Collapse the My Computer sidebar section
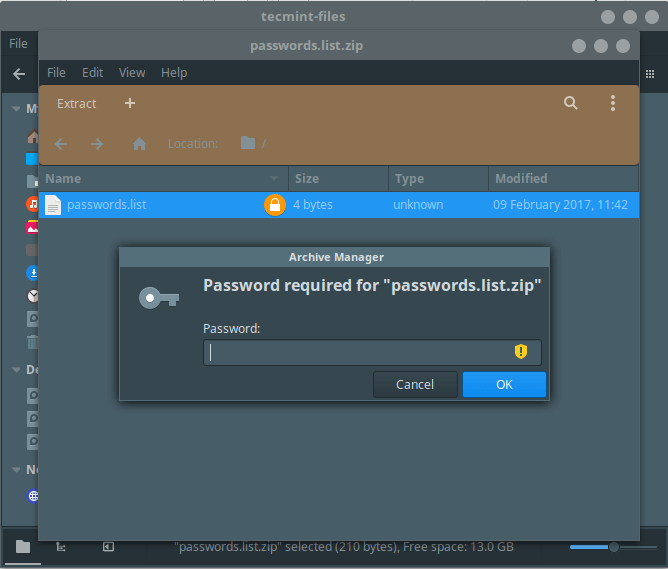The image size is (668, 569). 16,109
